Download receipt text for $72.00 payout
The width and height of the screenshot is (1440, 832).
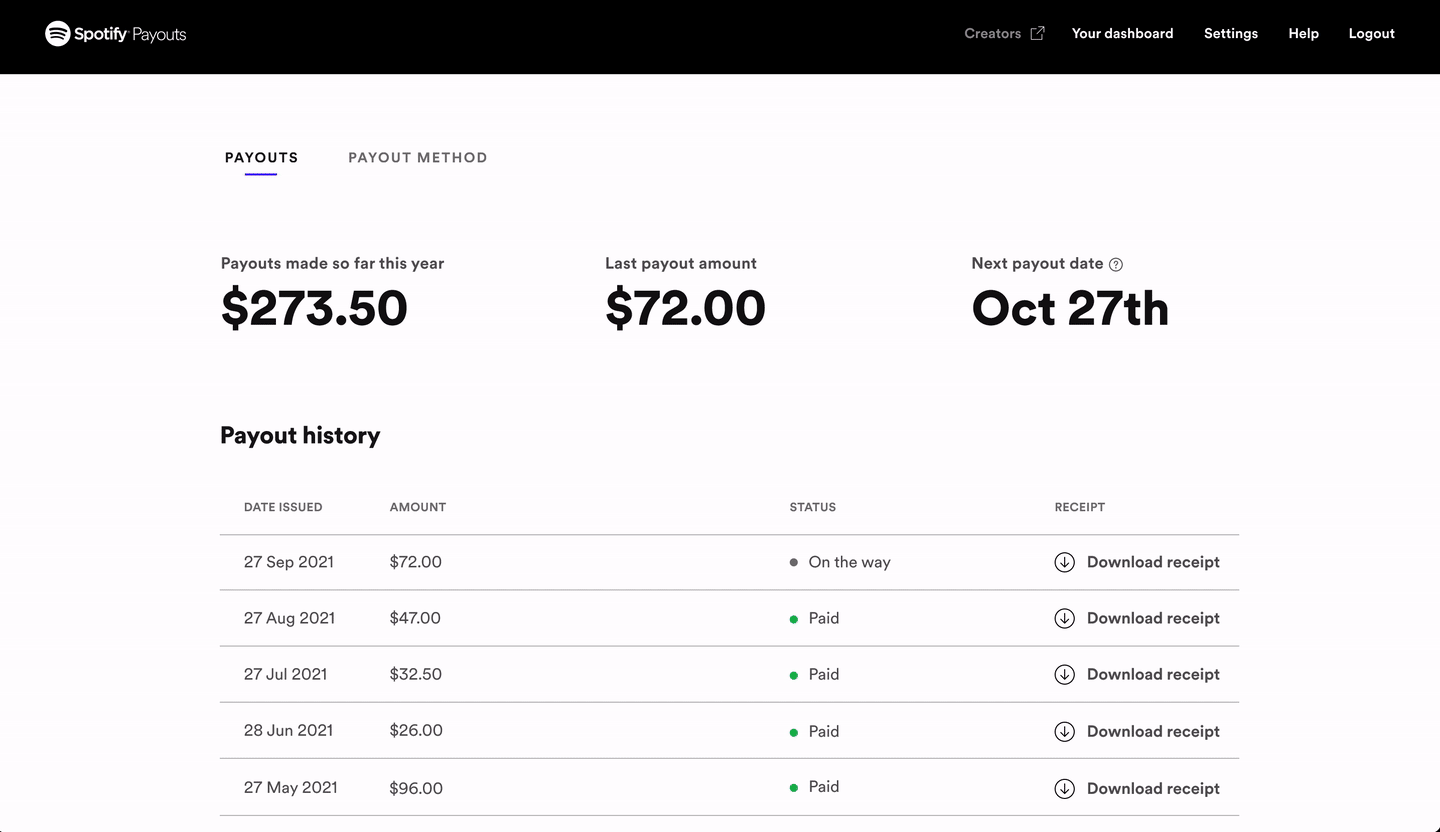coord(1153,562)
